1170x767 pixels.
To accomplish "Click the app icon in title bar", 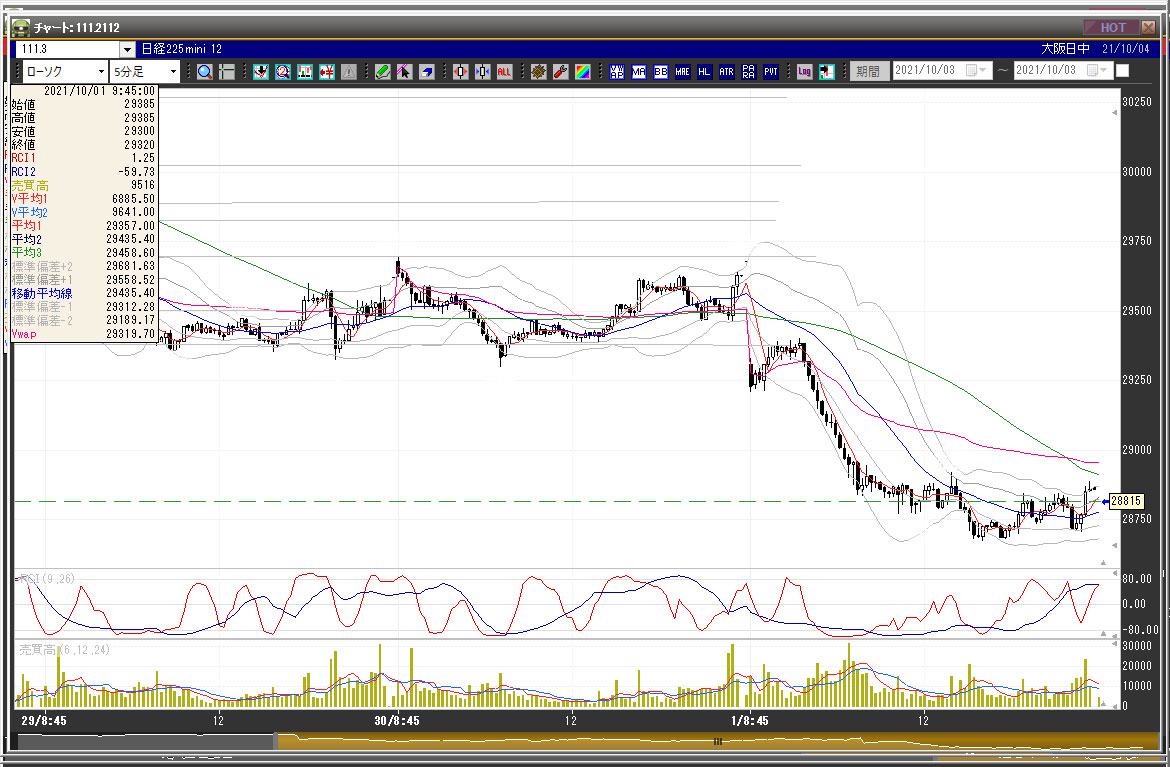I will 21,28.
